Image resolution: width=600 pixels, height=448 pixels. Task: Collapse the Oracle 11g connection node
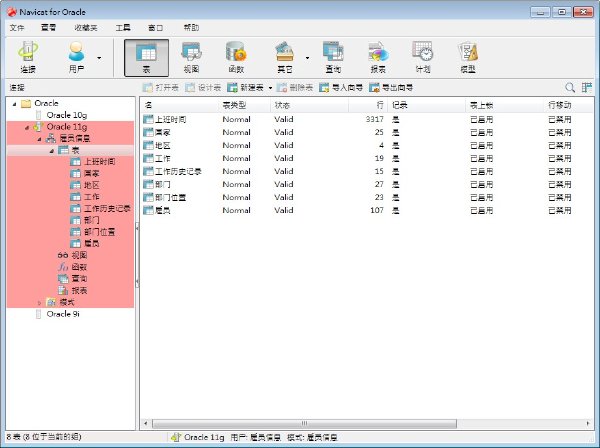tap(27, 127)
